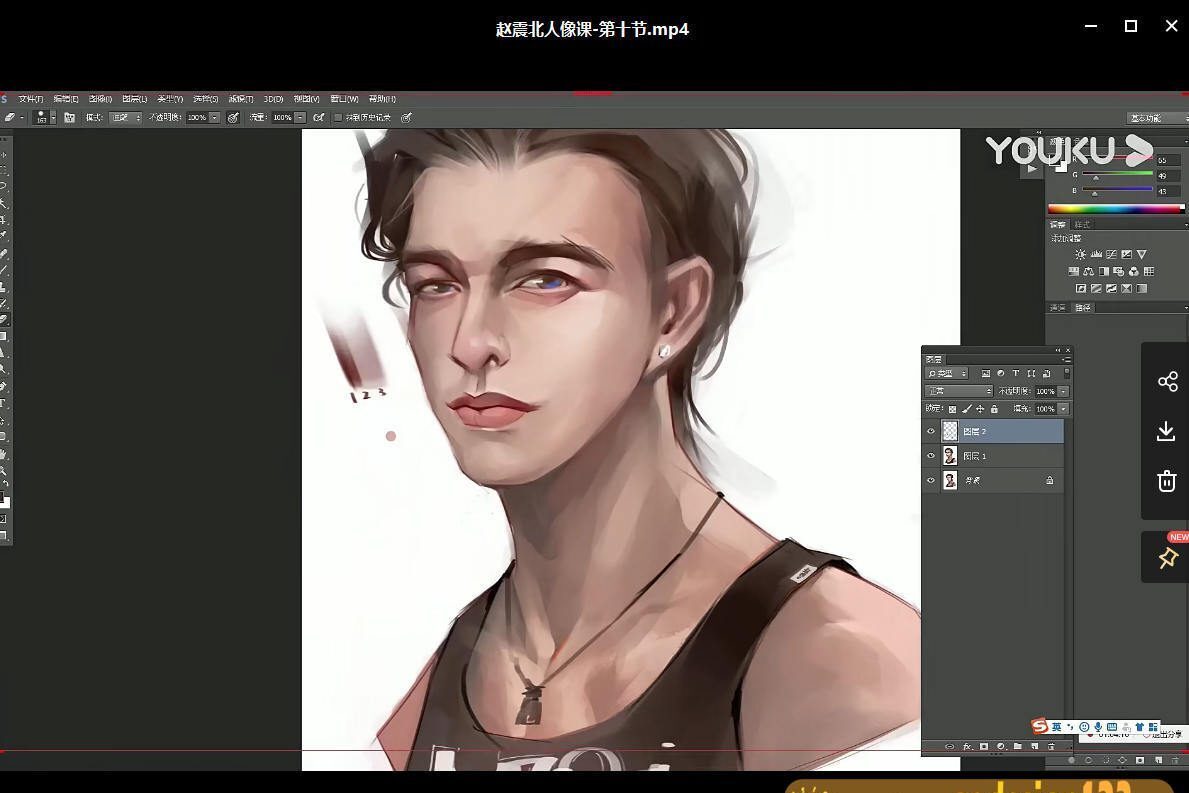
Task: Click the trash delete icon in the Youku sidebar
Action: click(1166, 481)
